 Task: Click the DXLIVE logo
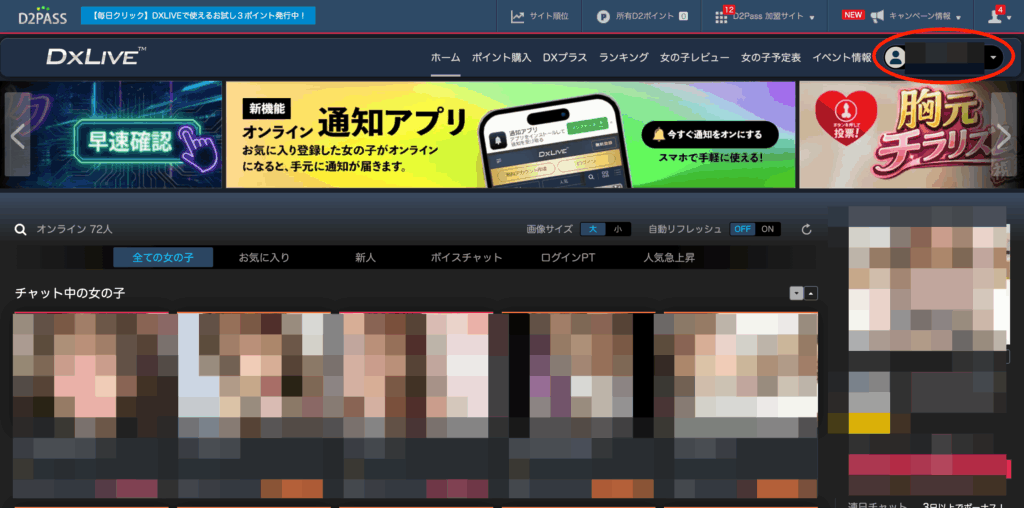pyautogui.click(x=96, y=57)
